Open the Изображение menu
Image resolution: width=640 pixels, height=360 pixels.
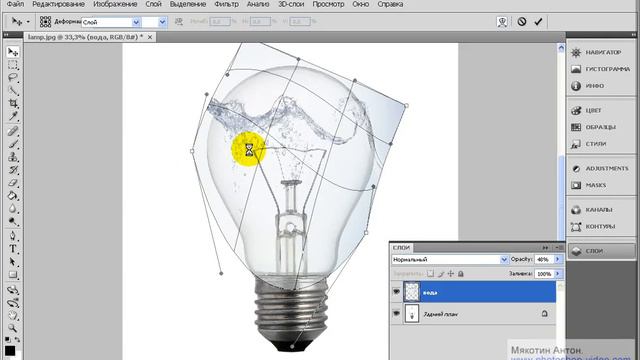pos(115,4)
